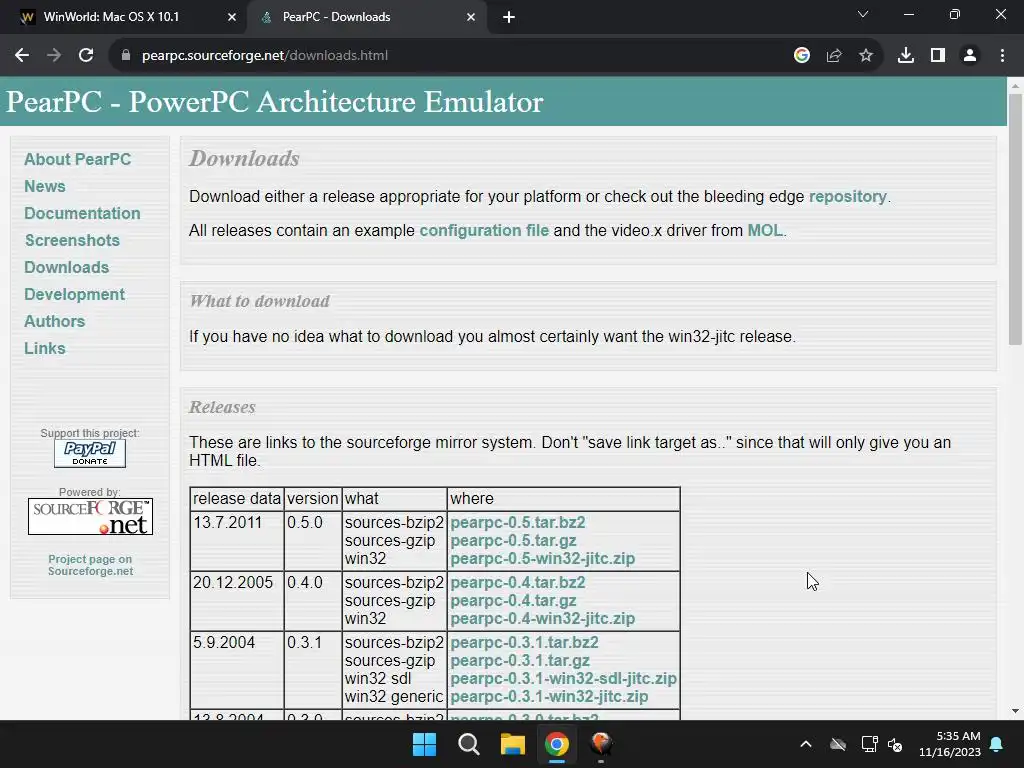The image size is (1024, 768).
Task: Share this page using the share icon
Action: click(834, 56)
